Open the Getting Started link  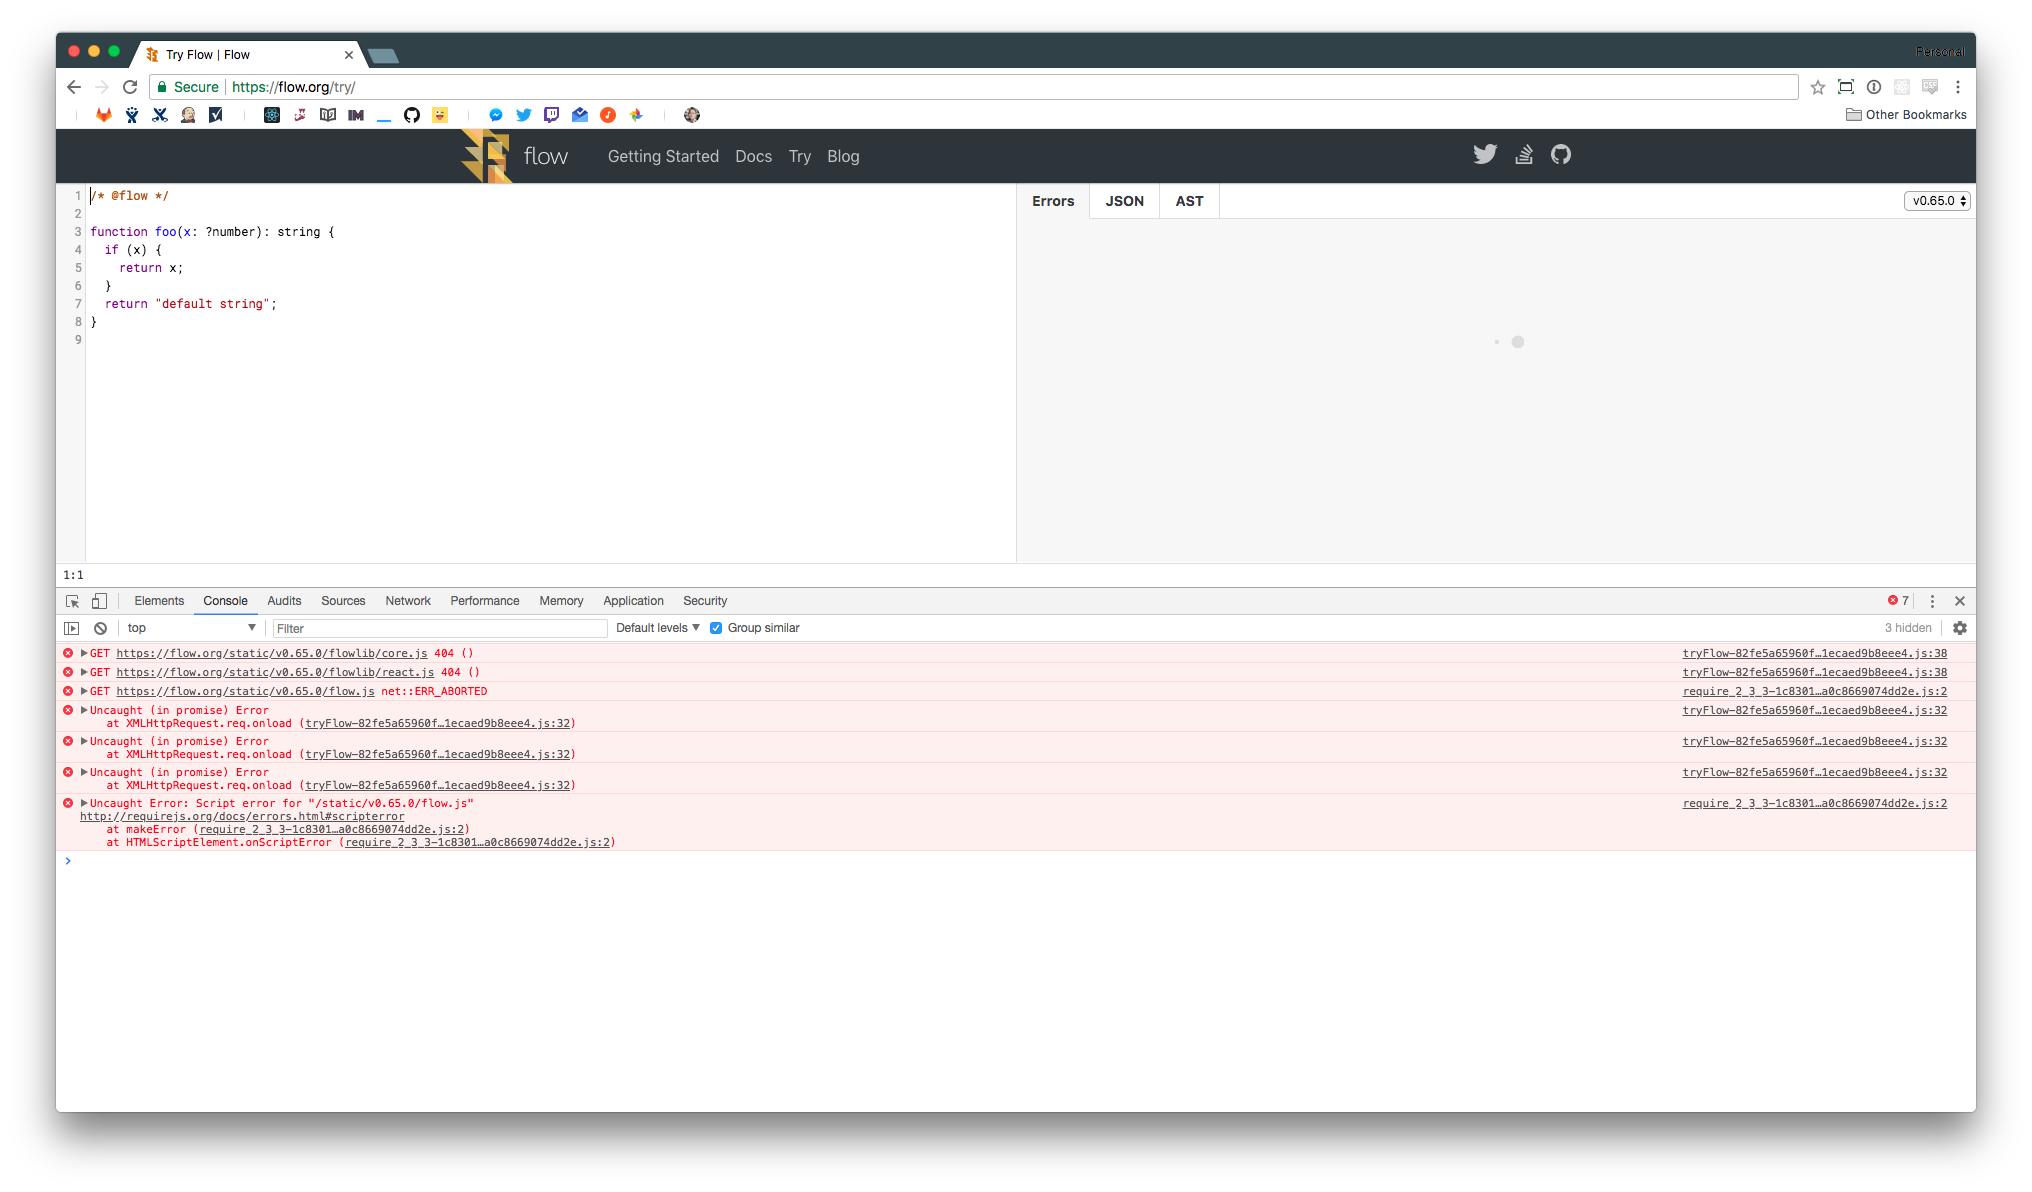(663, 156)
